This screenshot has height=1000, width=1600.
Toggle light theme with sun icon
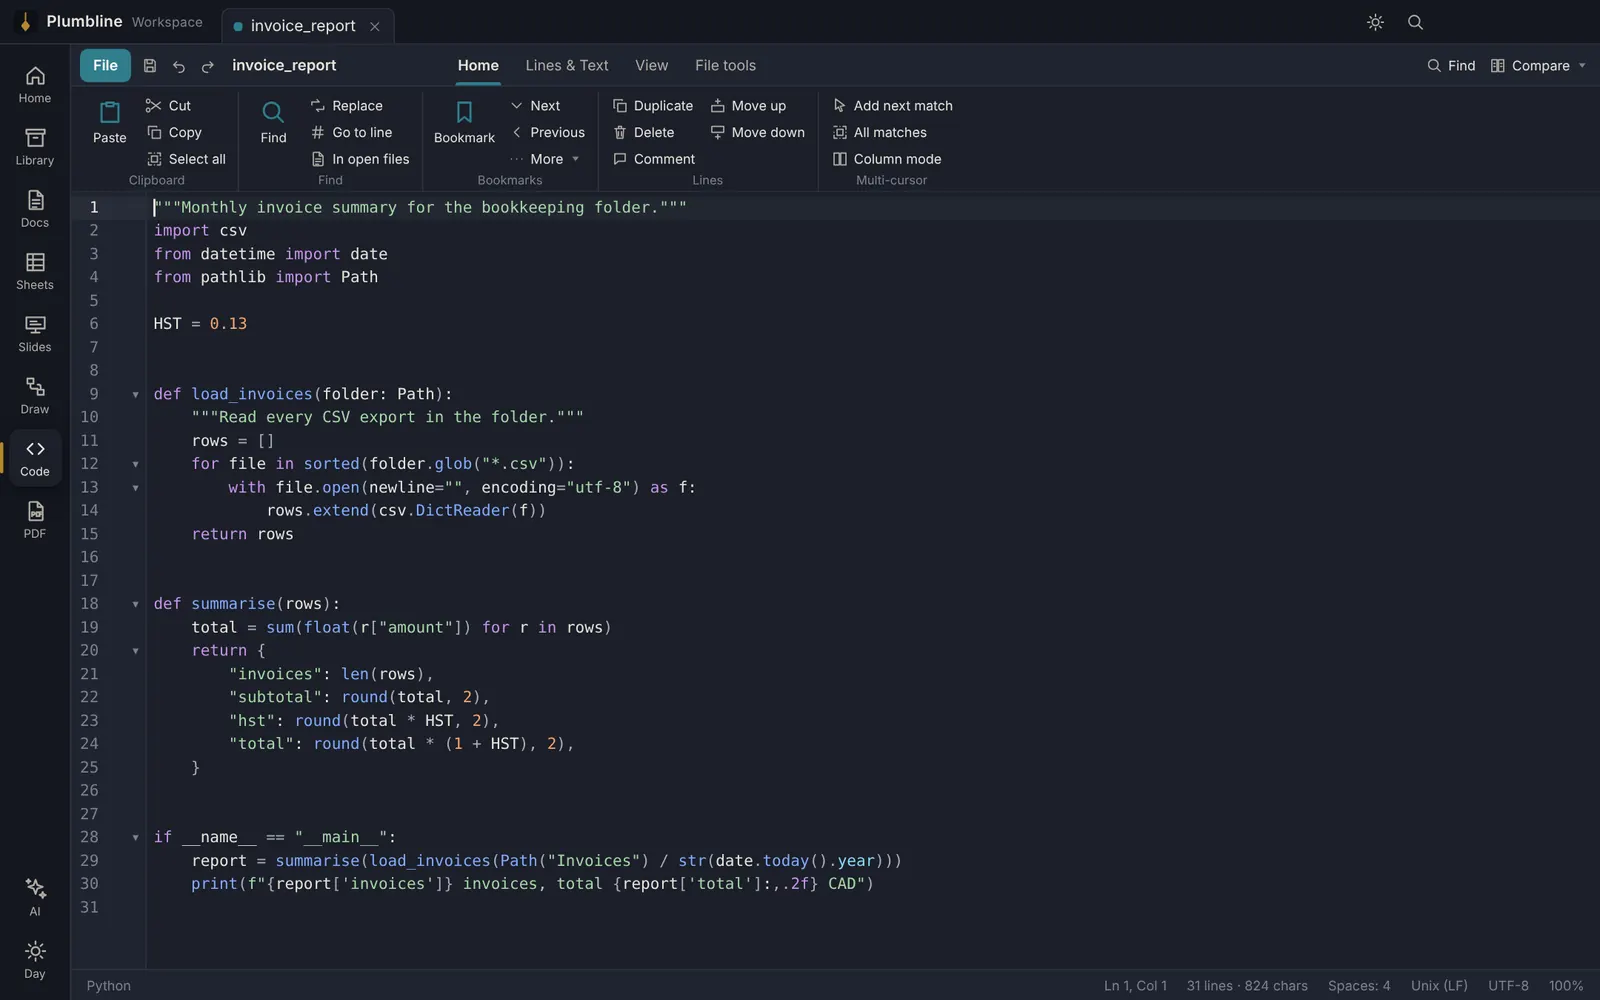[1375, 22]
